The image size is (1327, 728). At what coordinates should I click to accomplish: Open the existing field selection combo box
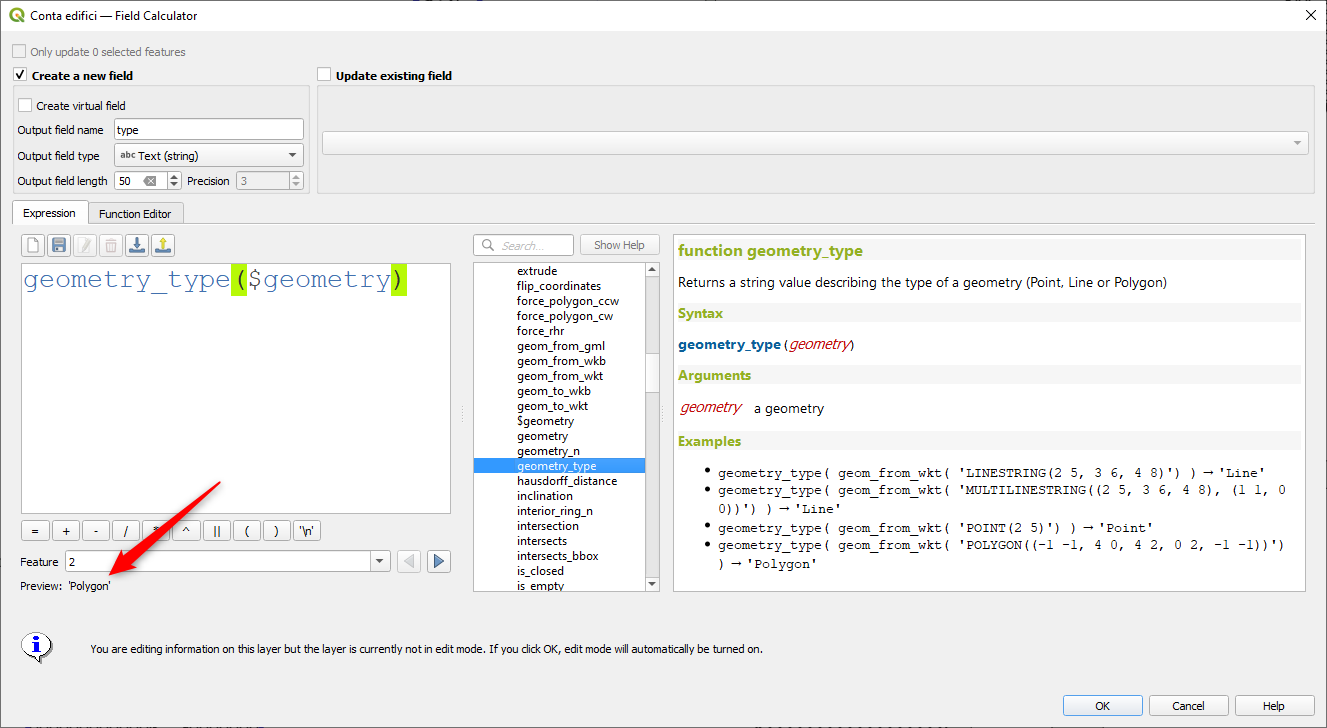pyautogui.click(x=814, y=143)
